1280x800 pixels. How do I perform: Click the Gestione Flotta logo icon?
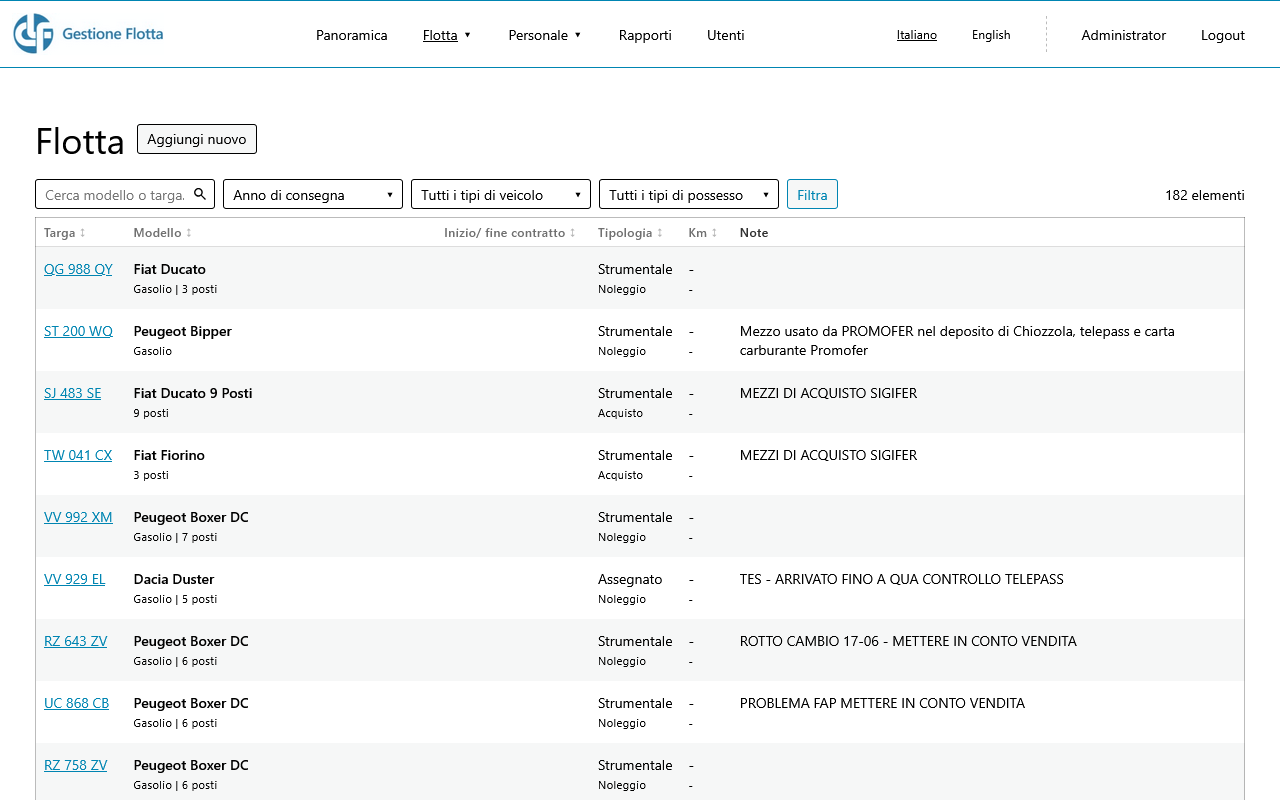(x=33, y=34)
